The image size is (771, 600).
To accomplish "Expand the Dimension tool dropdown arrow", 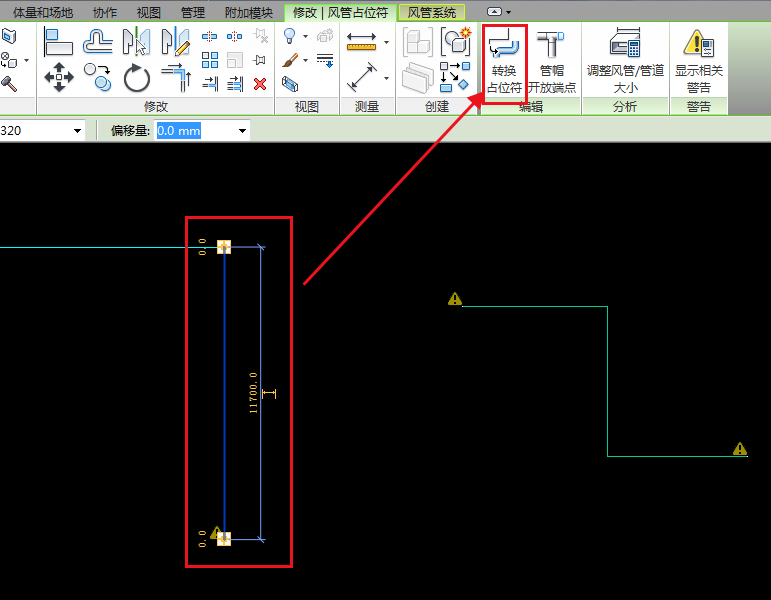I will click(x=386, y=78).
